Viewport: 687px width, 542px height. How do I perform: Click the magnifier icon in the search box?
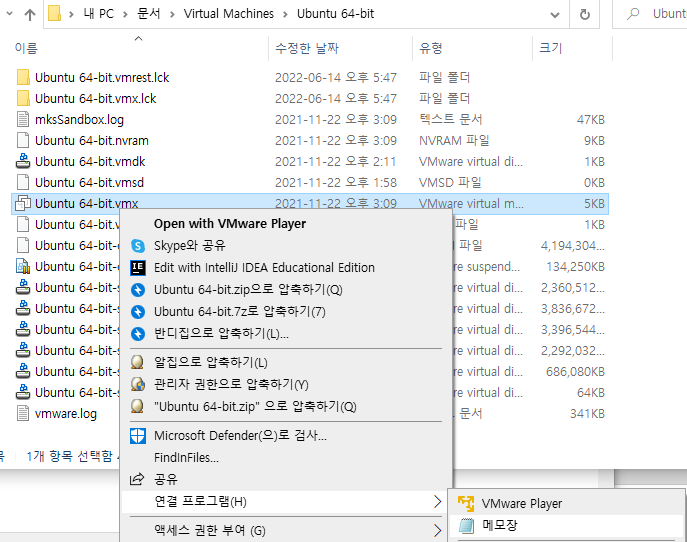point(633,14)
